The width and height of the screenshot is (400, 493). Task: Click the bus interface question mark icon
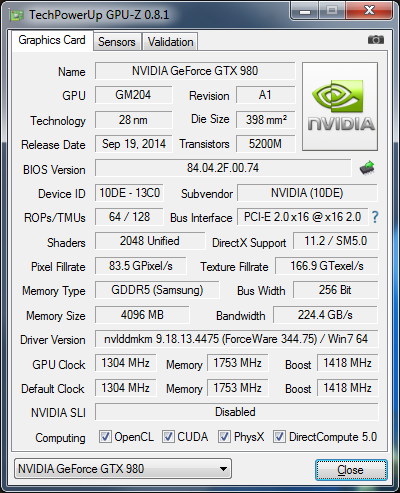coord(375,217)
